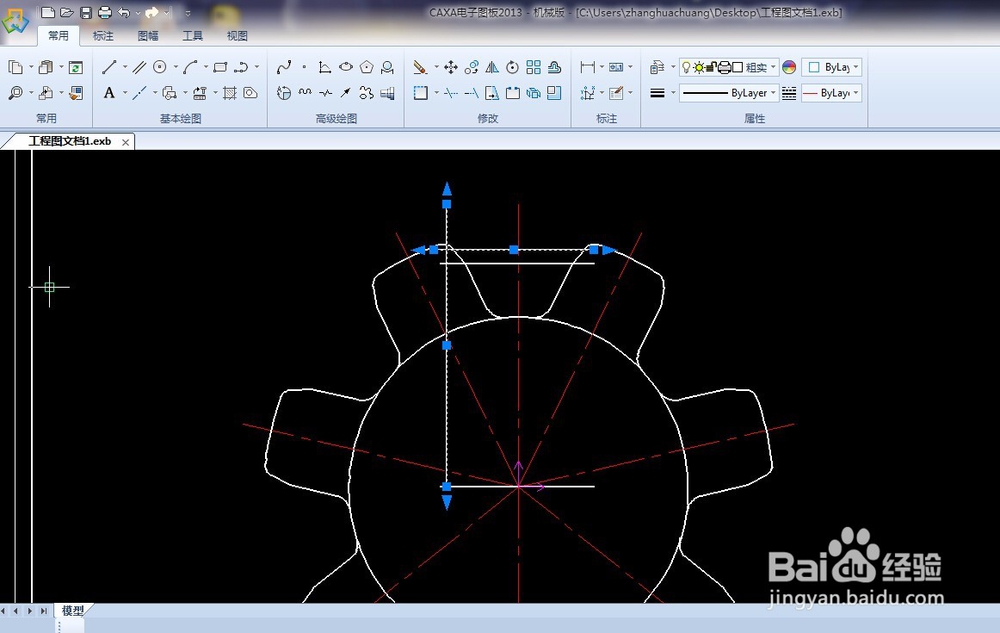The image size is (1000, 633).
Task: Select the Arc drawing tool
Action: tap(190, 67)
